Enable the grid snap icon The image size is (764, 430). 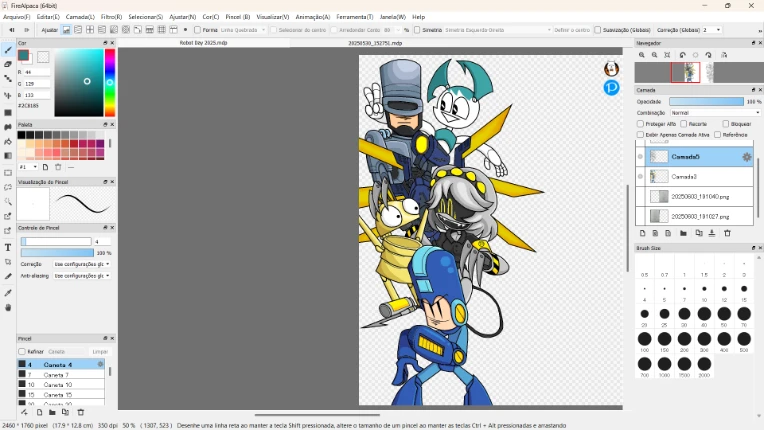tap(161, 30)
